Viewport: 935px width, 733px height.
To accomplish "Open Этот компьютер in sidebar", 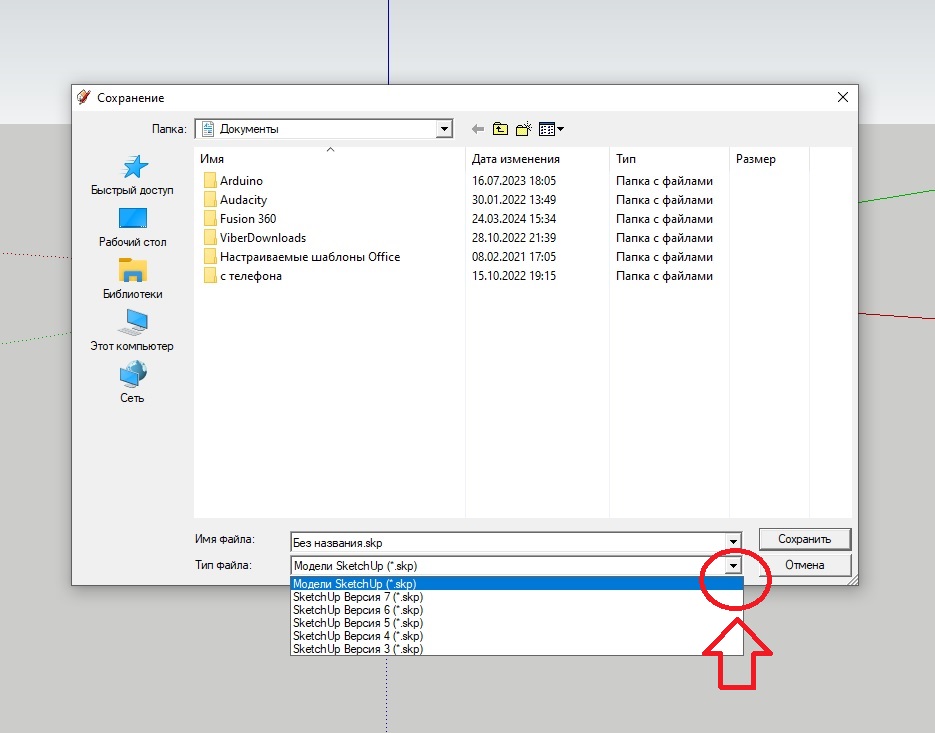I will (132, 331).
